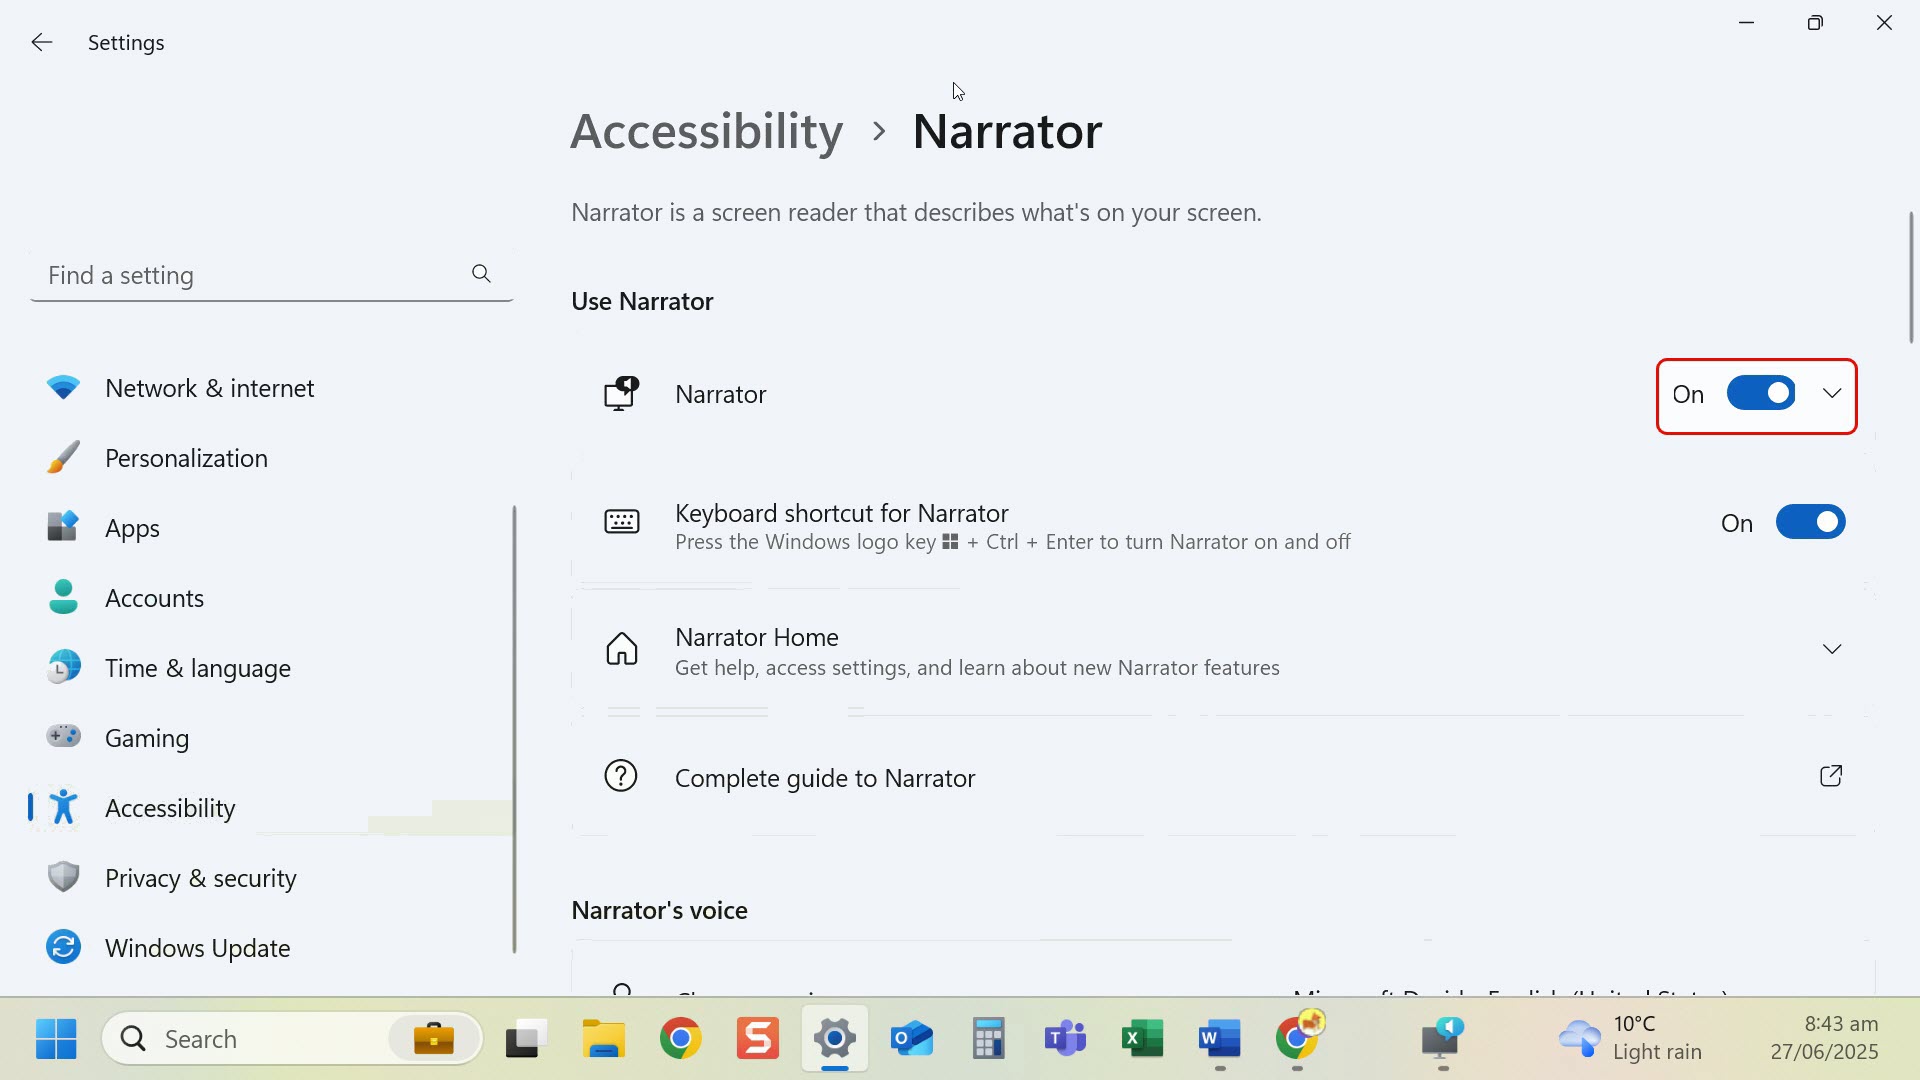This screenshot has width=1920, height=1080.
Task: Click the magnifier icon in Find a setting
Action: pyautogui.click(x=481, y=274)
